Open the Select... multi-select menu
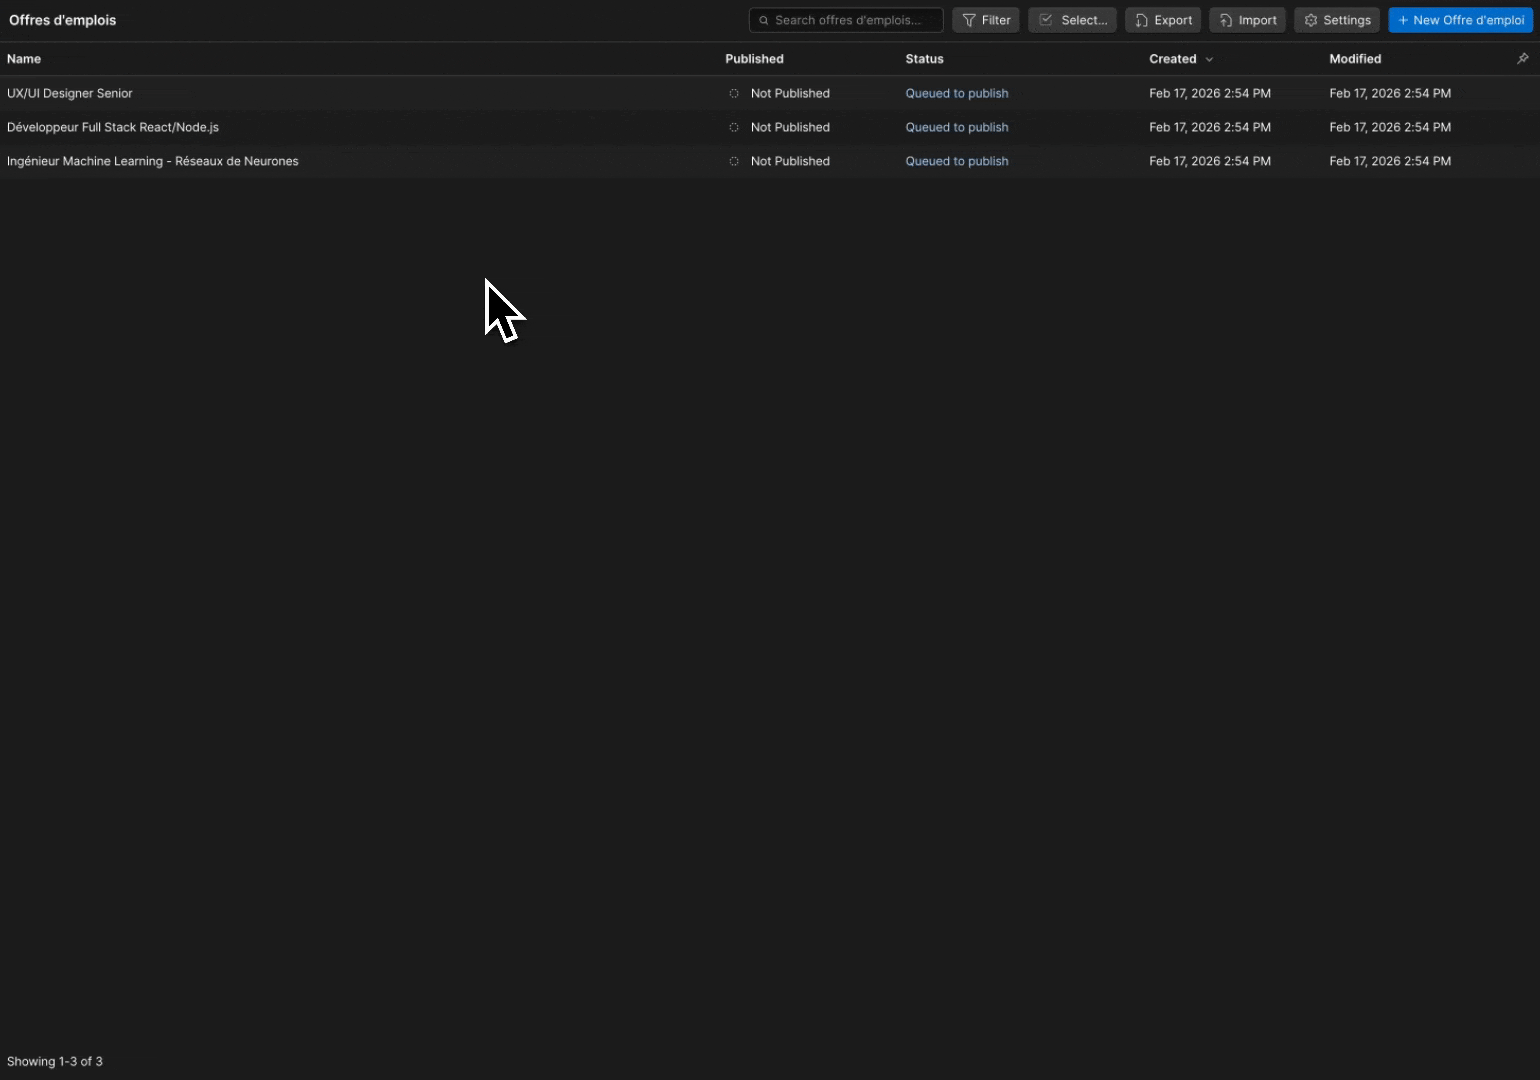 coord(1072,19)
